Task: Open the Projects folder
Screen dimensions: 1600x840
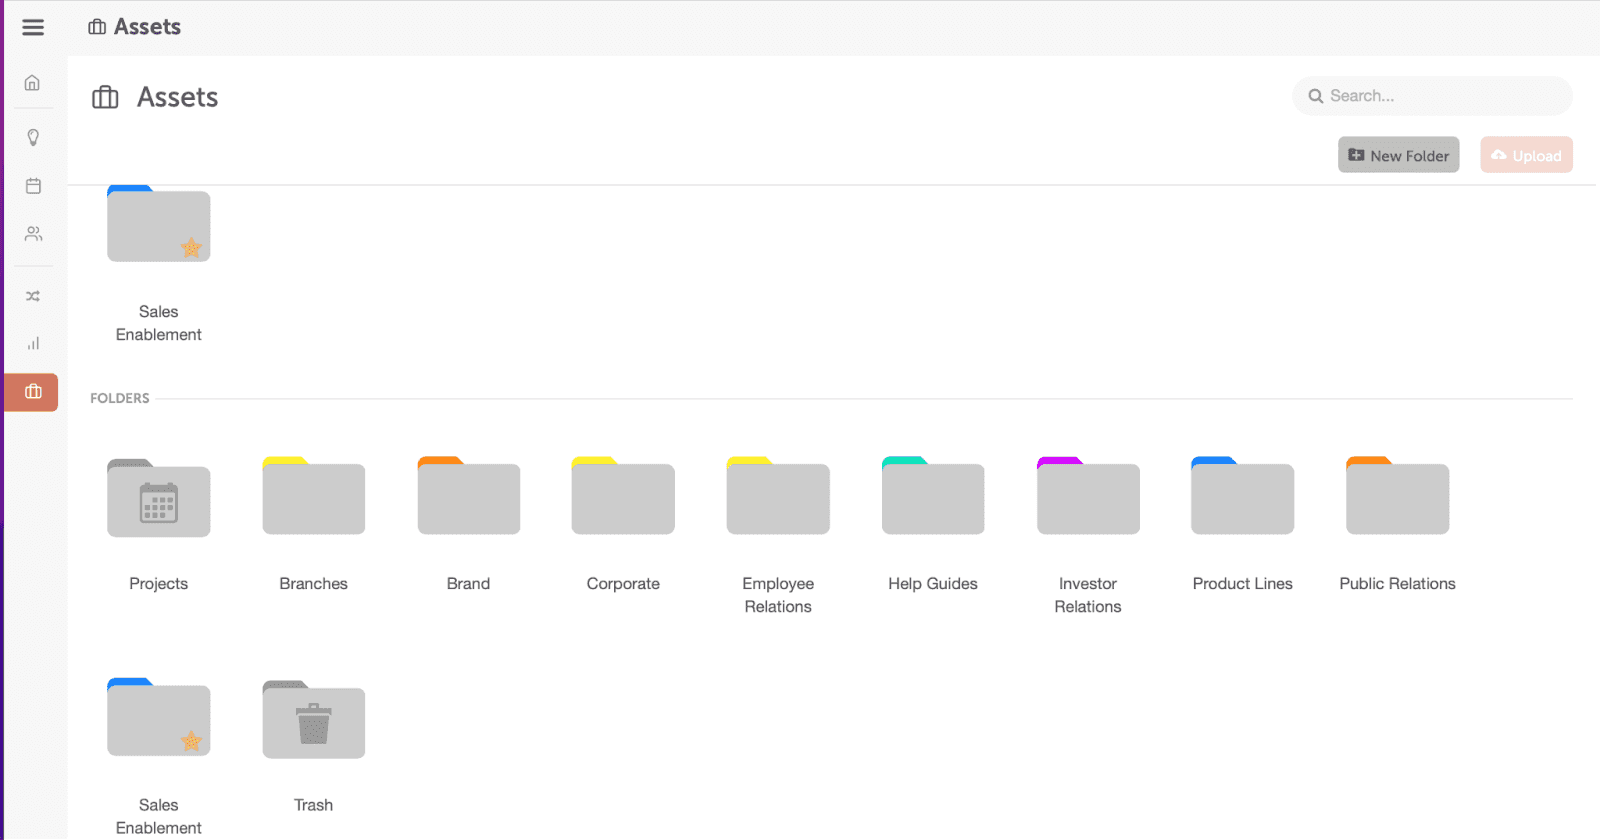Action: coord(159,498)
